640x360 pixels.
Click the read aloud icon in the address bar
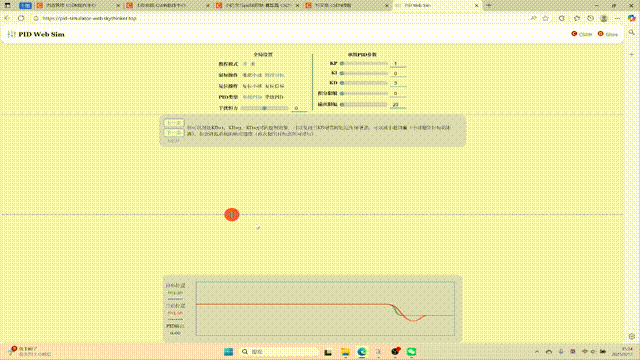point(533,18)
